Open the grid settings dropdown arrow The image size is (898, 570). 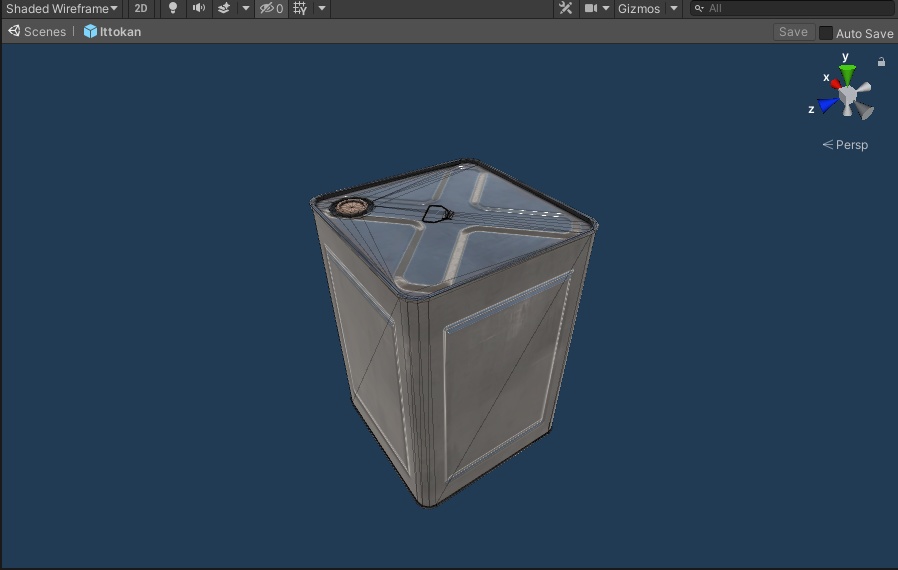322,8
